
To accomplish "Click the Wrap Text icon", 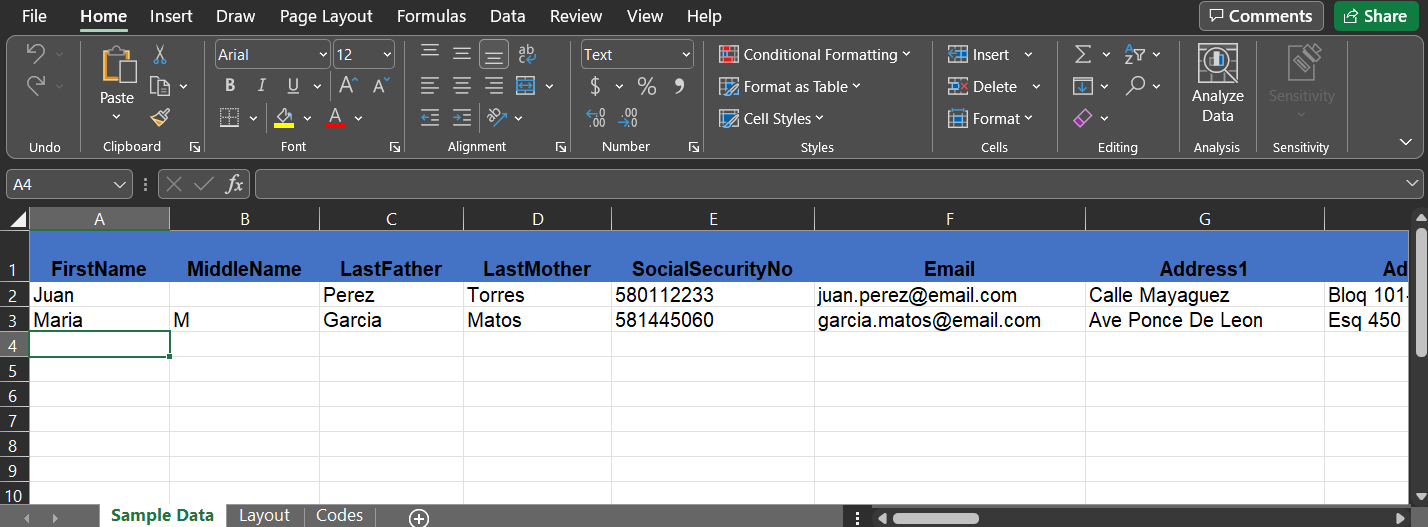I will click(526, 54).
